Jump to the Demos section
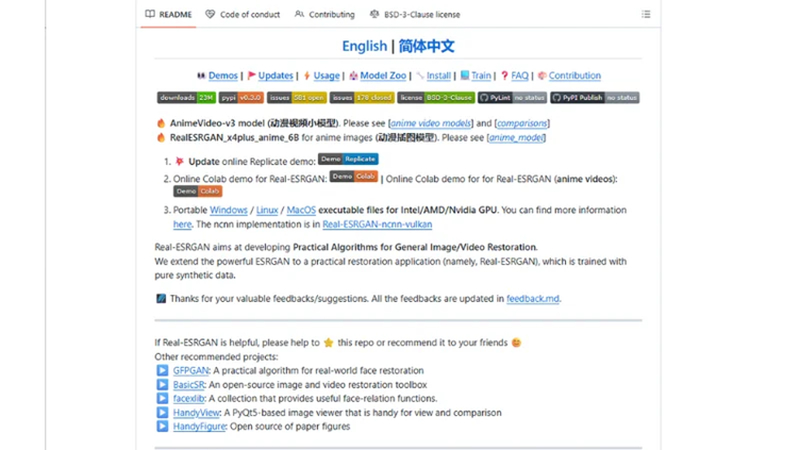800x450 pixels. point(223,76)
